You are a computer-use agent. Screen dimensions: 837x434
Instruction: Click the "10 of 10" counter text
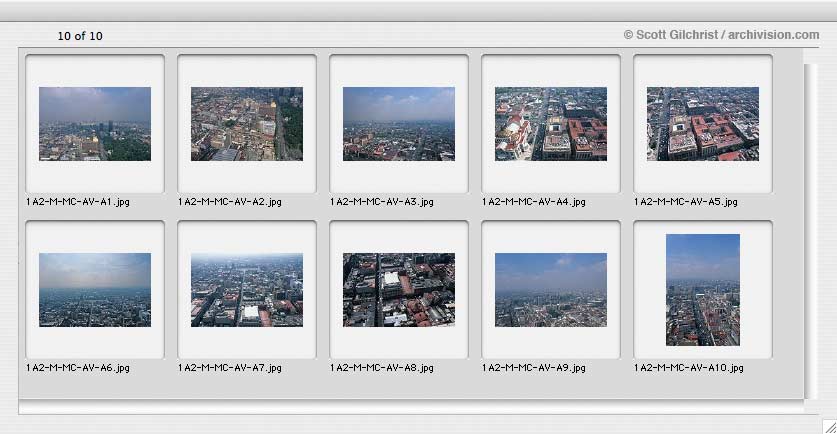(x=80, y=36)
